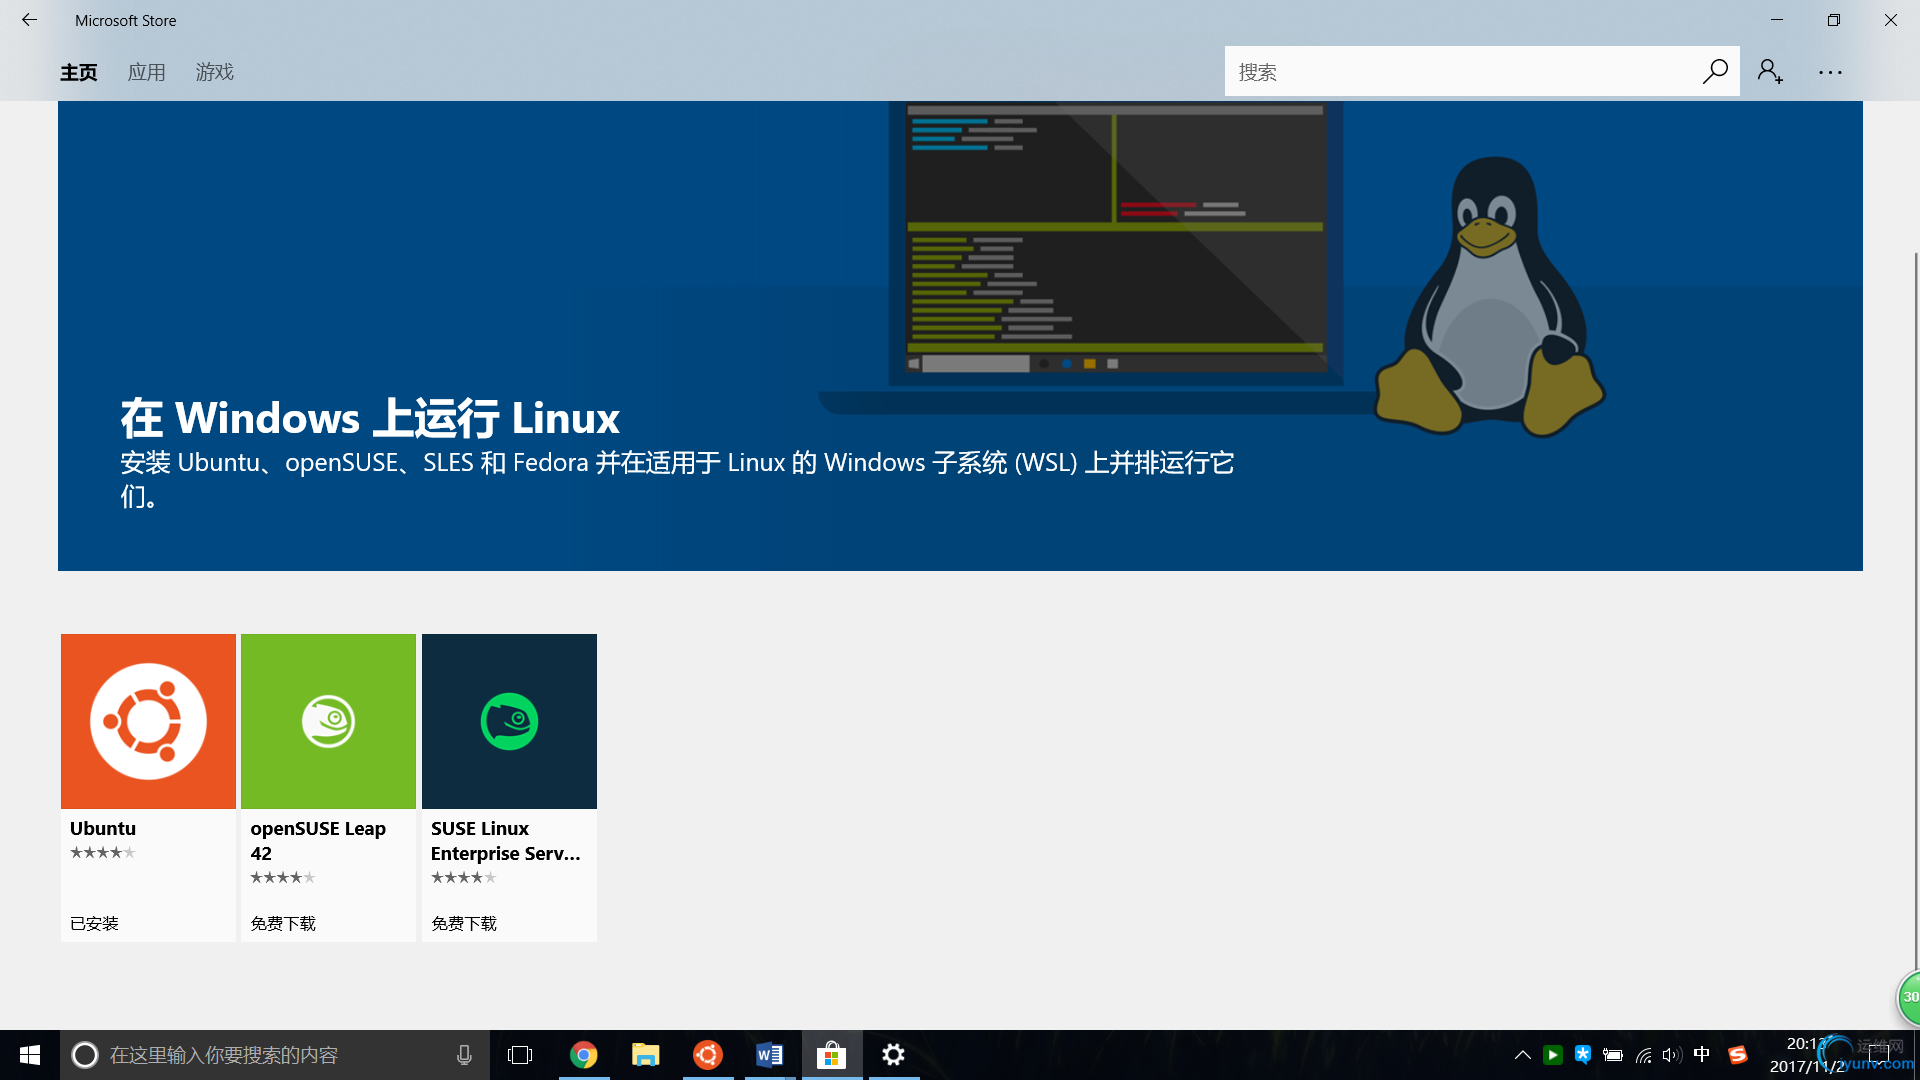Screen dimensions: 1920x1080
Task: Click the SUSE Linux Enterprise Serv... title
Action: [505, 841]
